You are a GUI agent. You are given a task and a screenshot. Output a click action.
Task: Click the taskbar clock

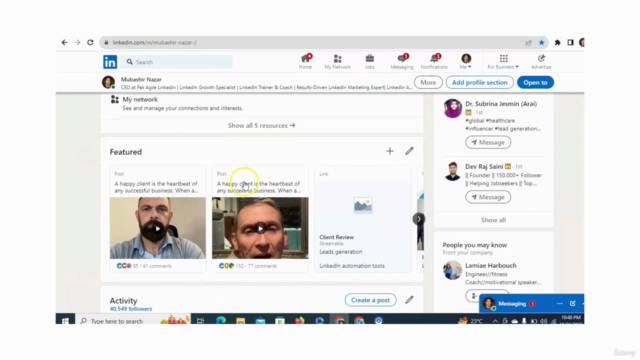pyautogui.click(x=571, y=319)
